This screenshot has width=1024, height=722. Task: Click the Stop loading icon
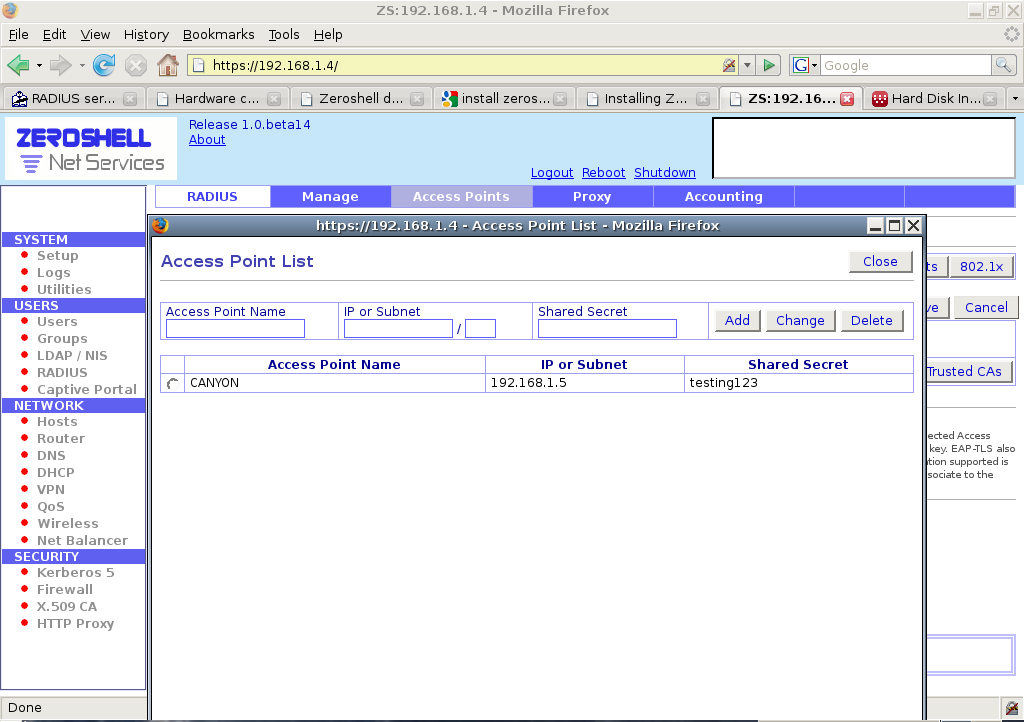click(136, 65)
